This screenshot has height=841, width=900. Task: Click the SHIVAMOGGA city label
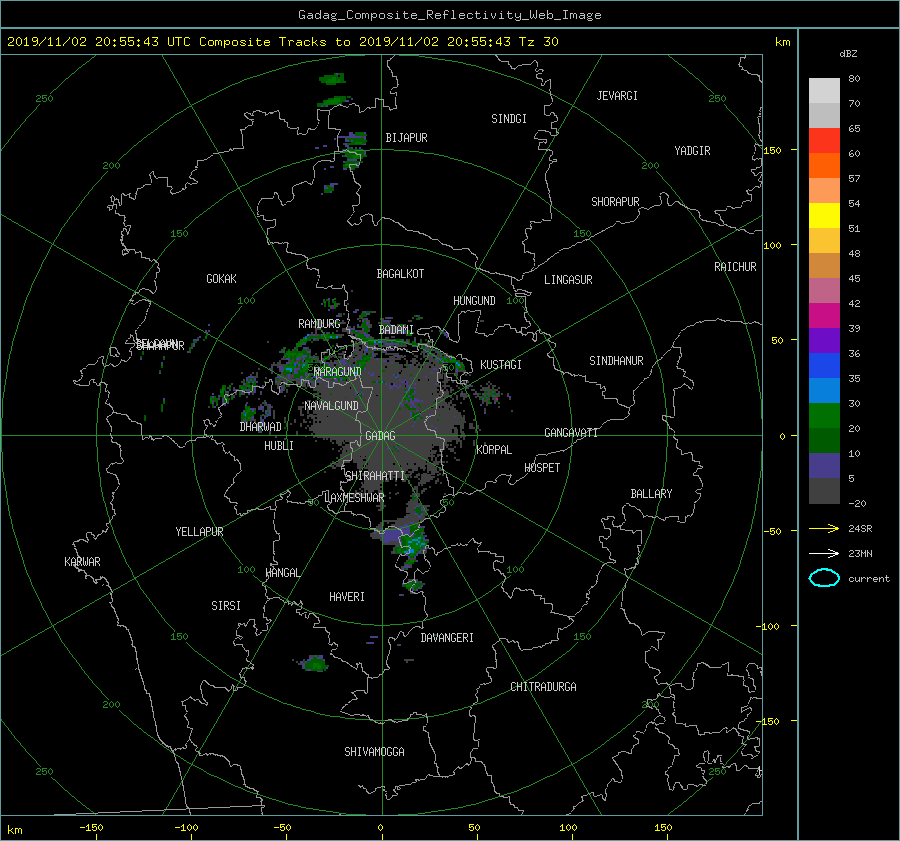click(374, 752)
